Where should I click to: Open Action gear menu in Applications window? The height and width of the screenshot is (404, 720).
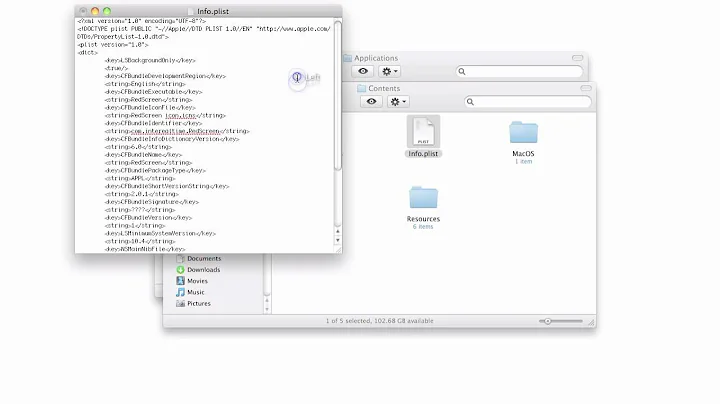point(389,71)
